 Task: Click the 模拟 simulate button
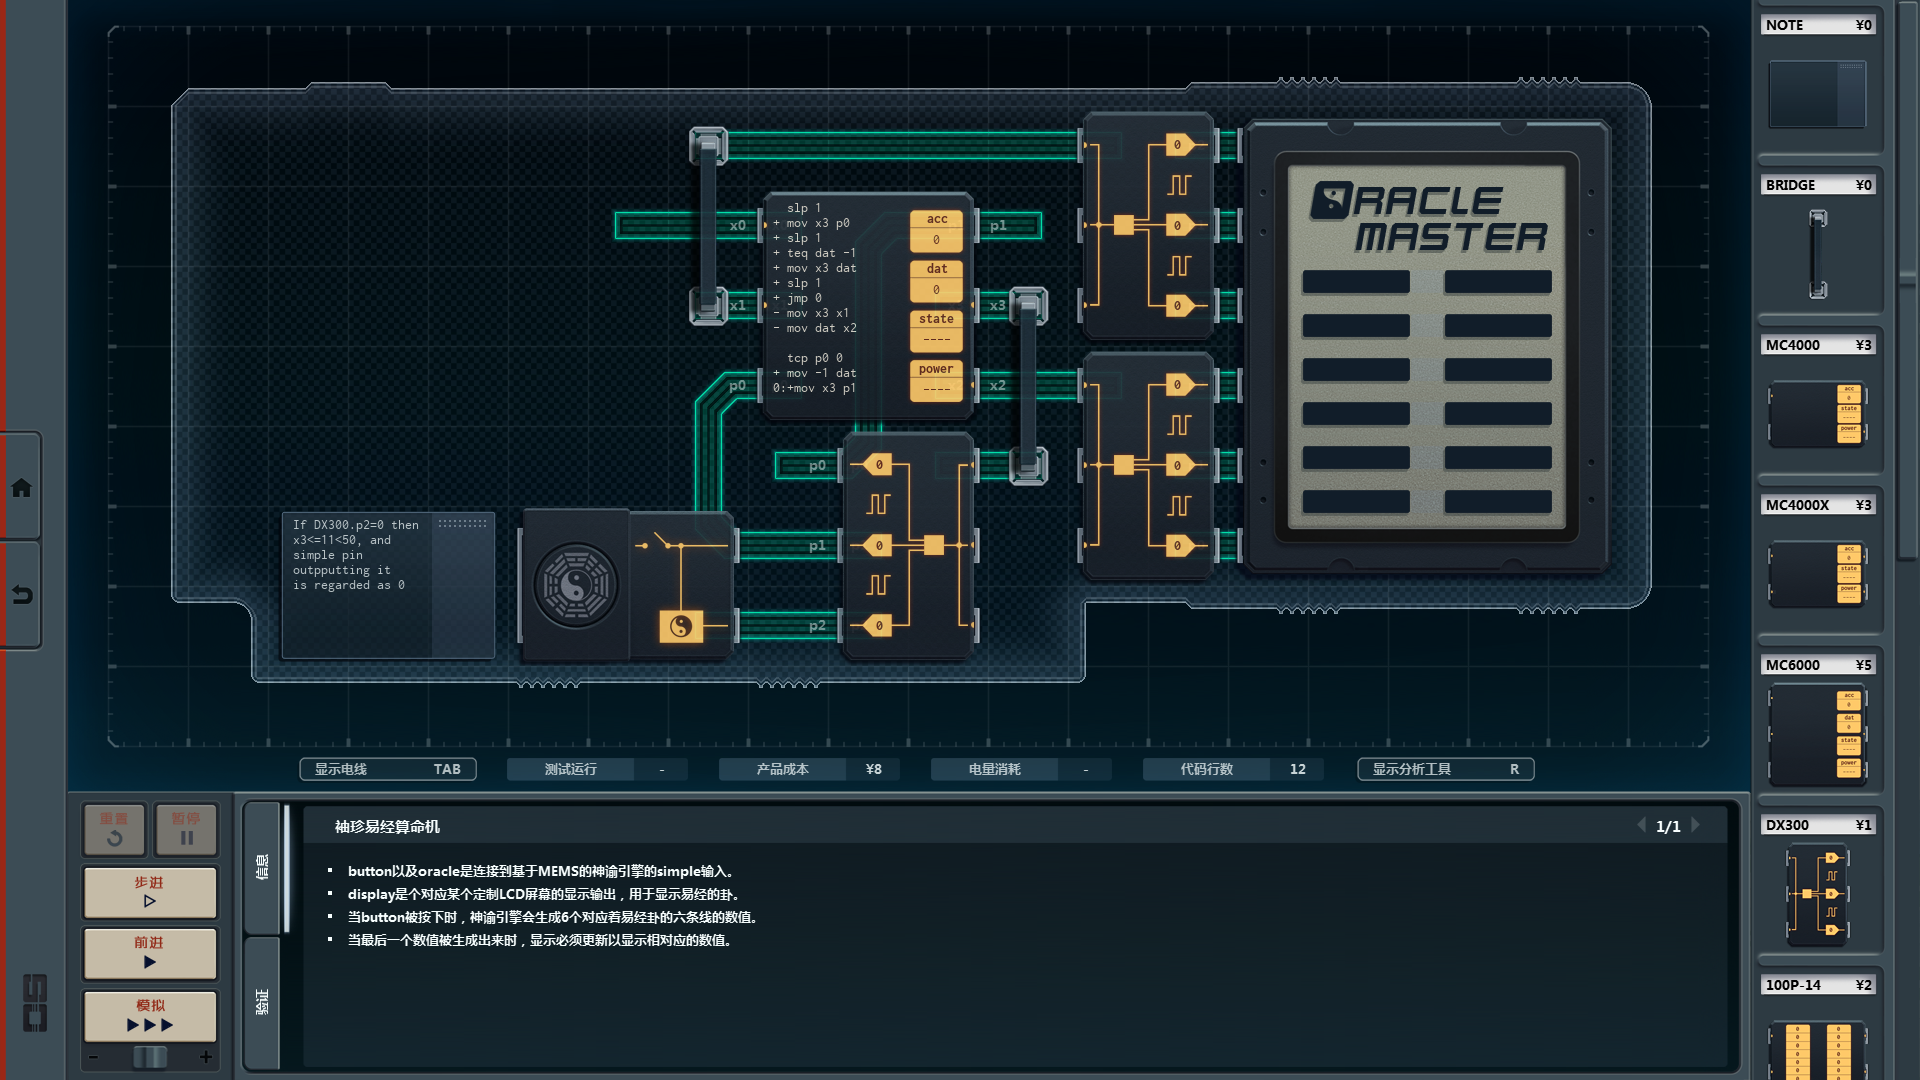(150, 1015)
